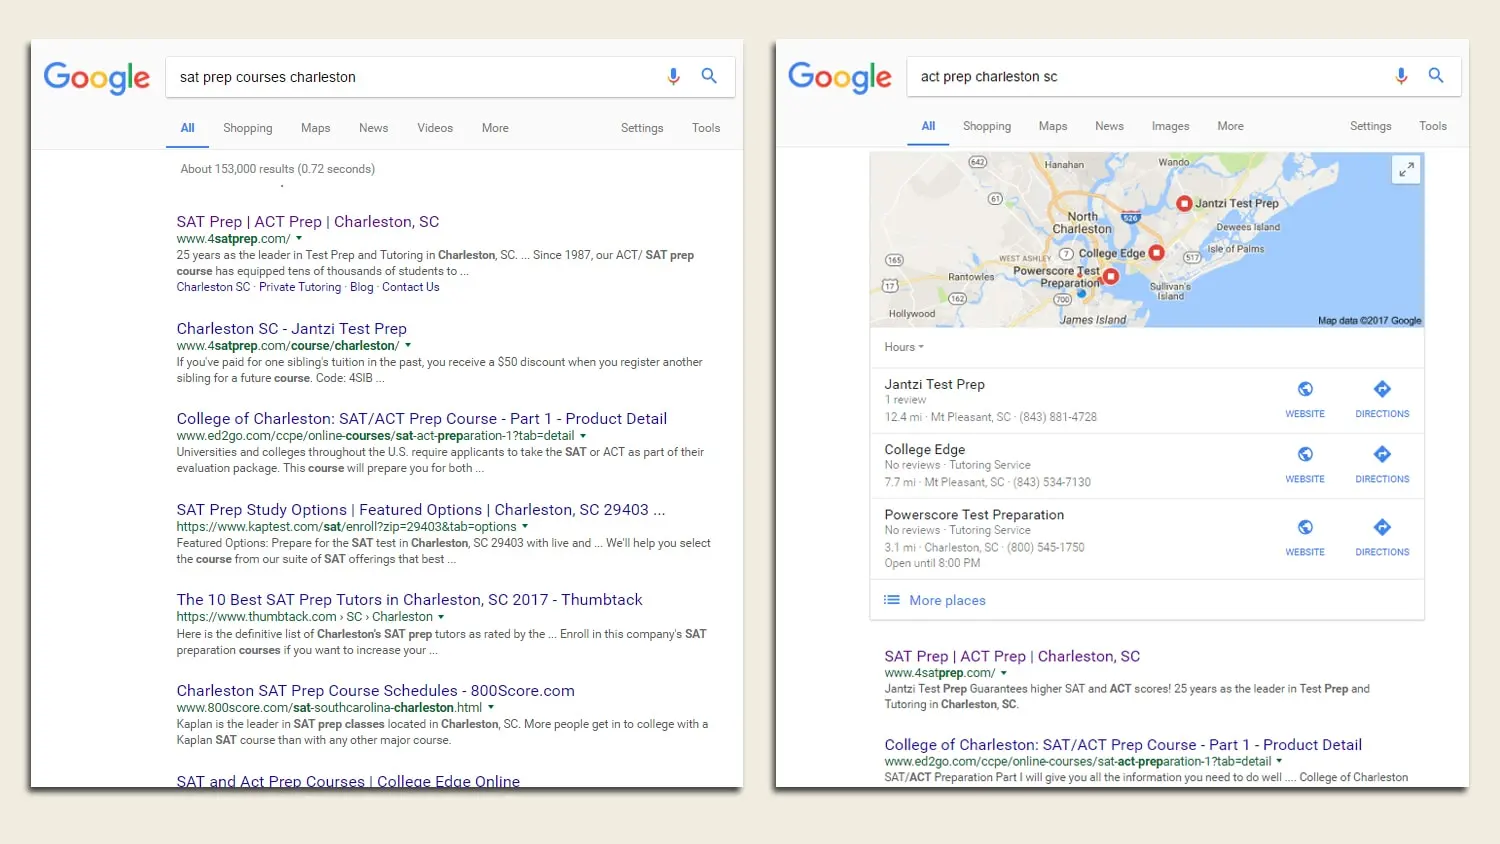Open the website globe icon for College Edge
The image size is (1500, 844).
point(1305,454)
